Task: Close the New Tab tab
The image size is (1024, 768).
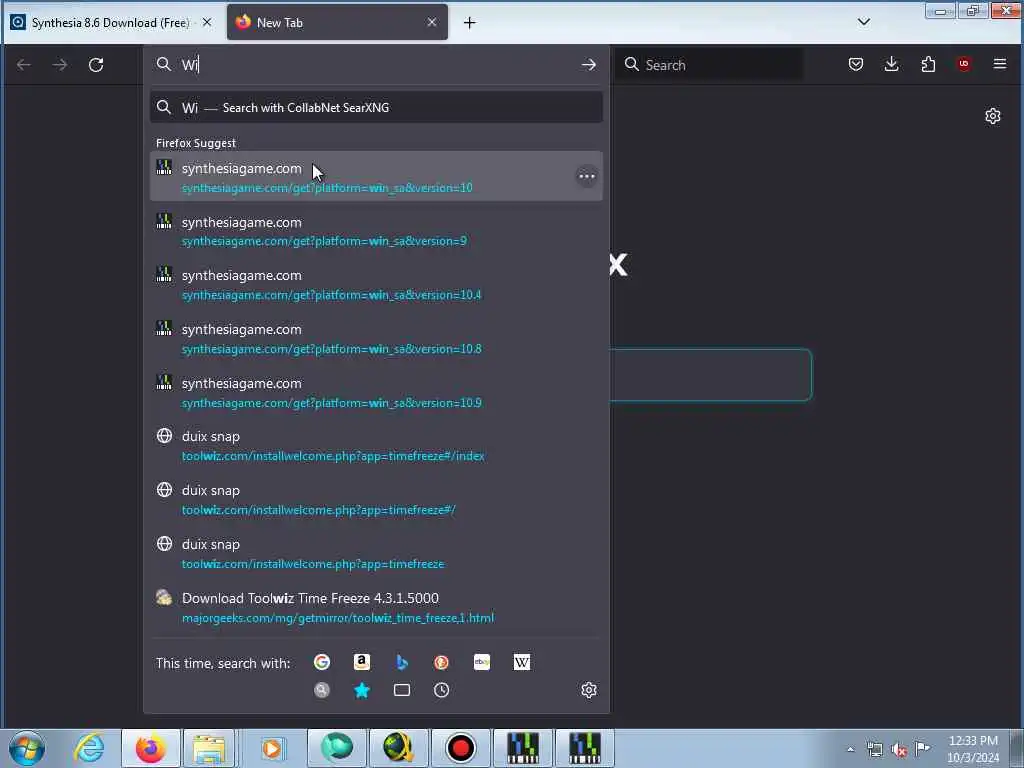Action: pyautogui.click(x=432, y=22)
